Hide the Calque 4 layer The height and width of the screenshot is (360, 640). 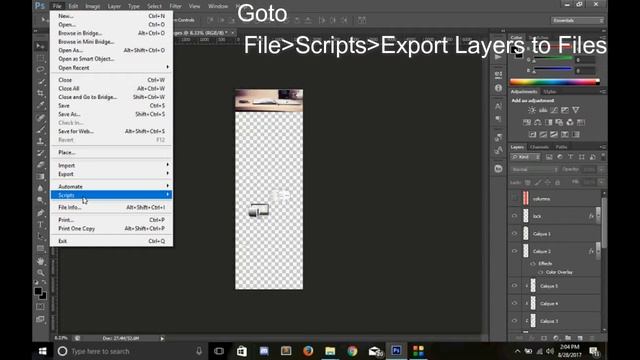[x=515, y=303]
